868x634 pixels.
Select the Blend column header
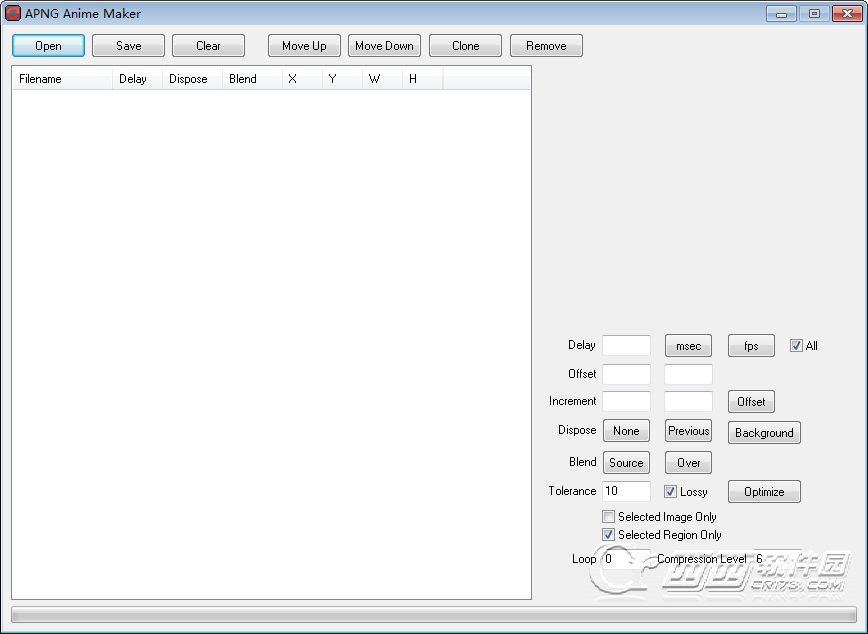252,79
